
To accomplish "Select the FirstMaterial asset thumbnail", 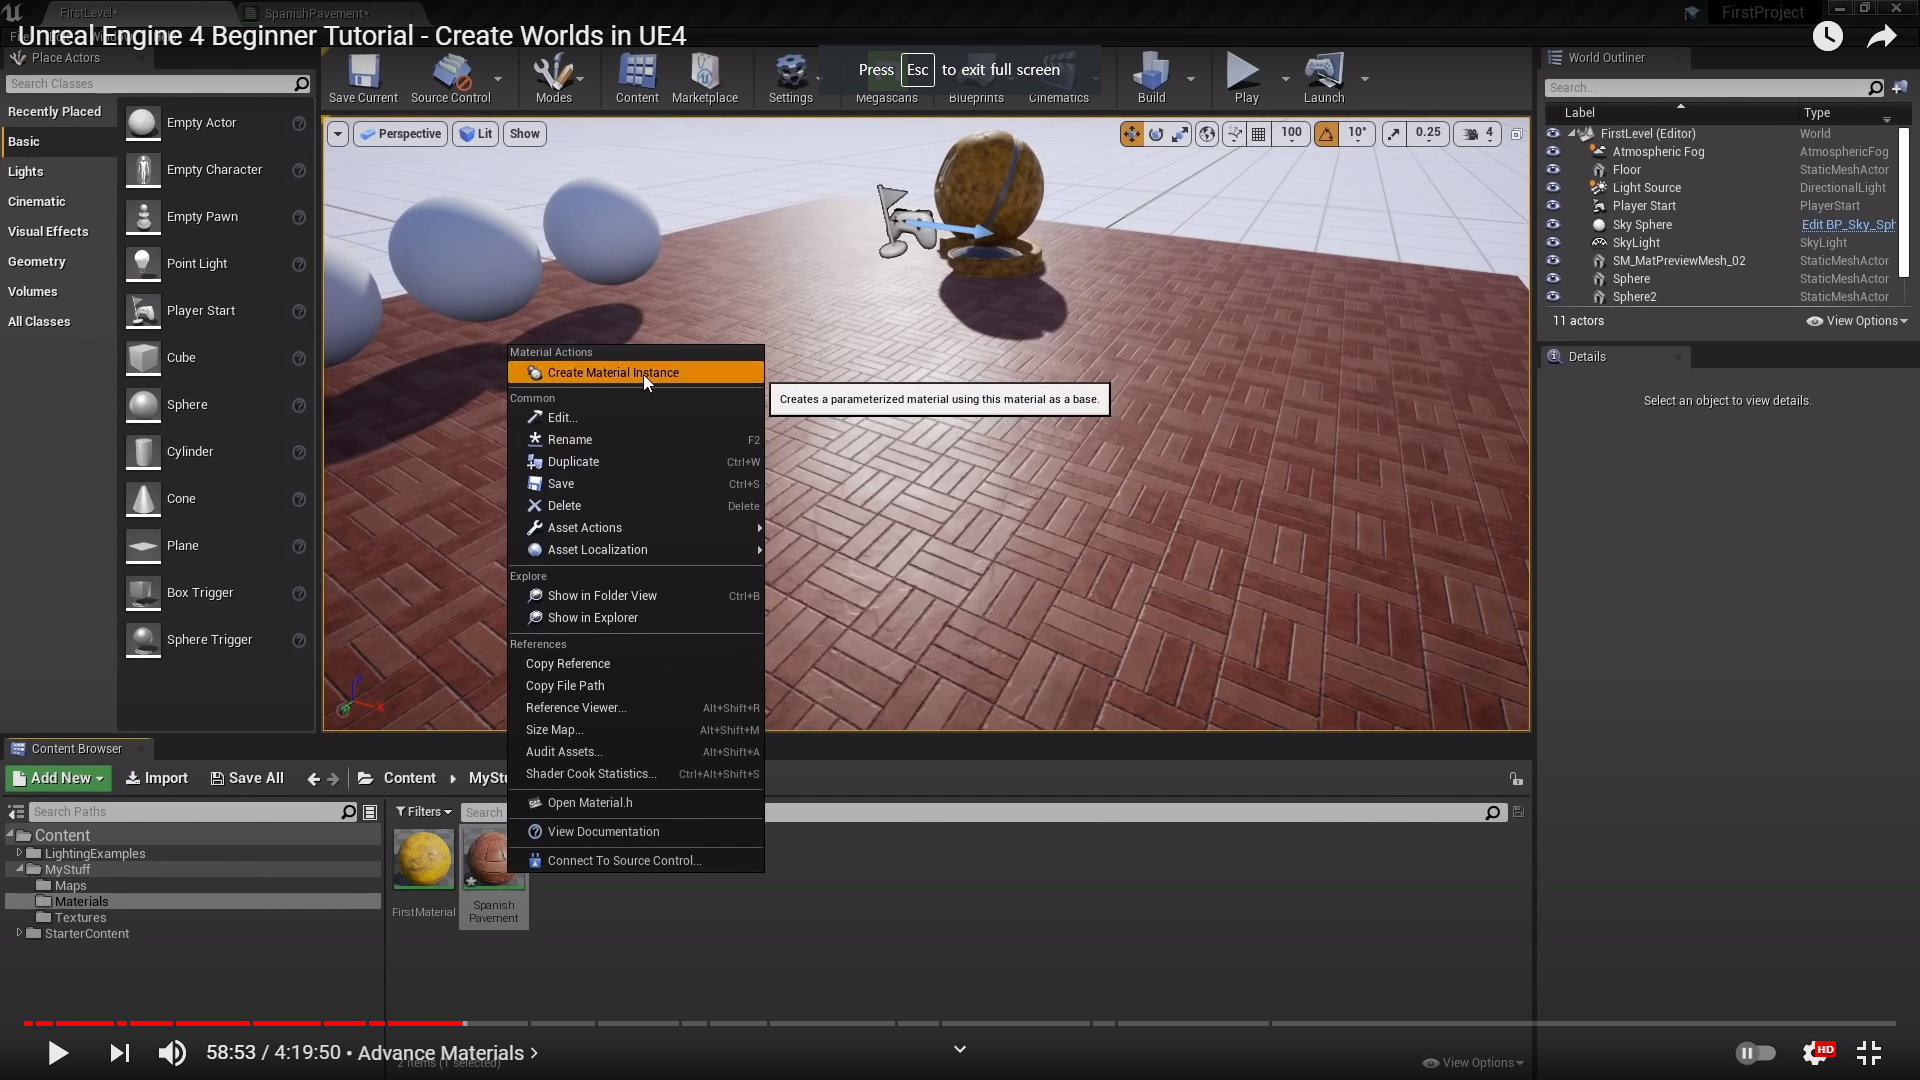I will [423, 859].
